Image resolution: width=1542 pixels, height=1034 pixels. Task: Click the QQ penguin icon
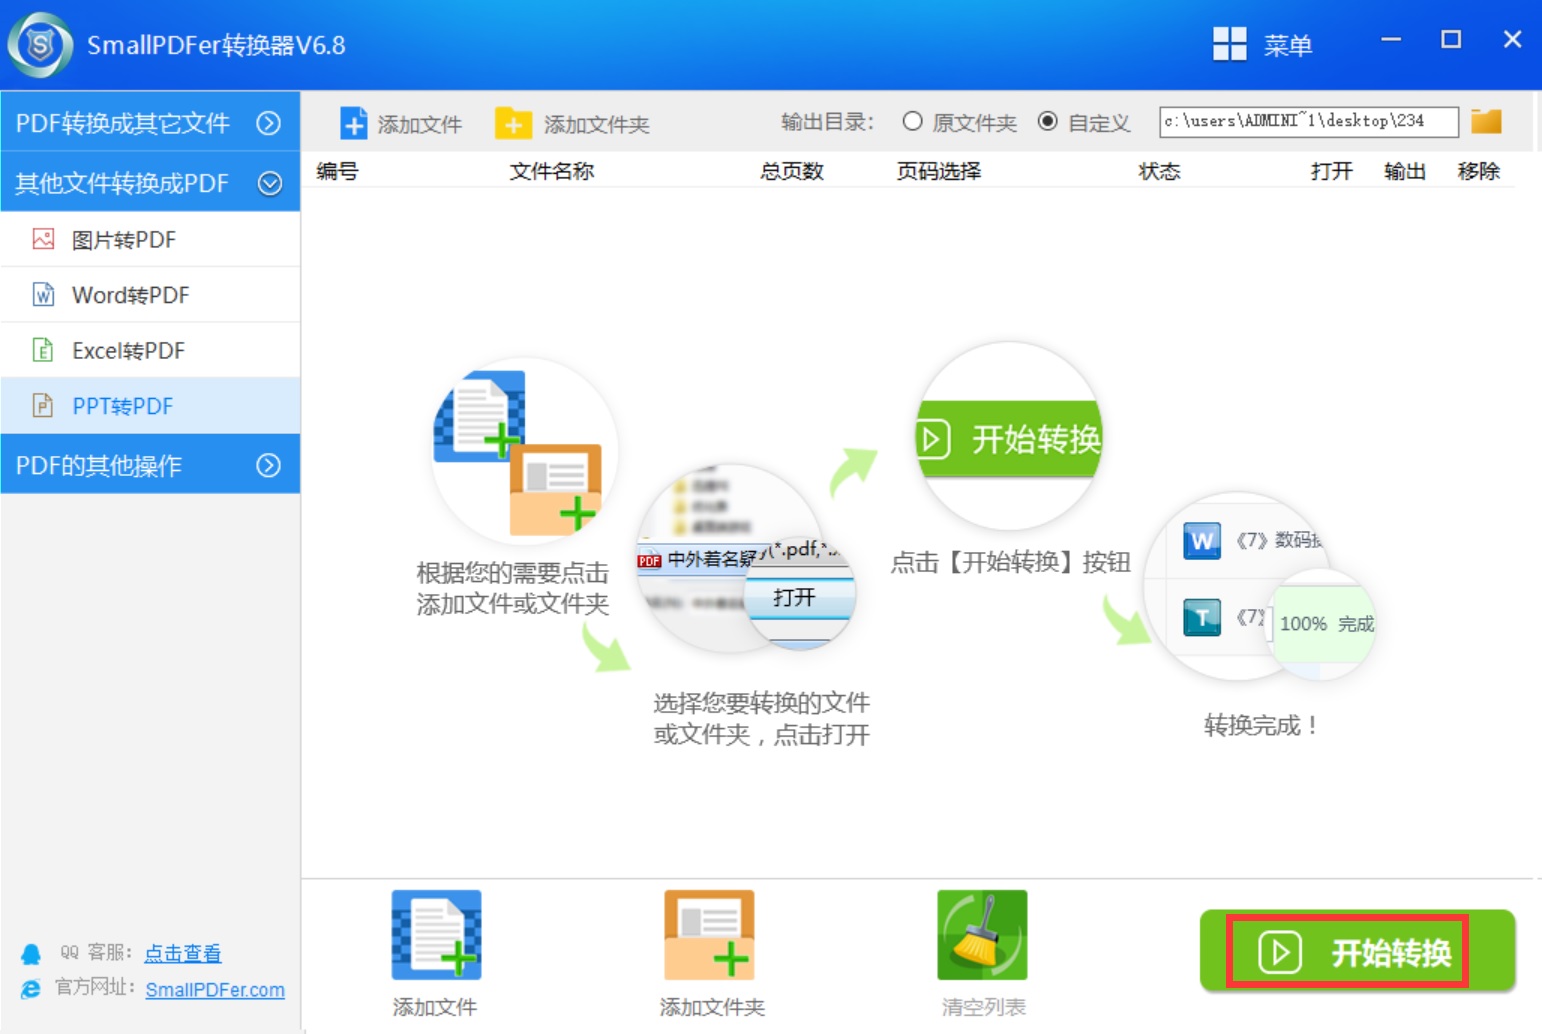click(x=31, y=954)
